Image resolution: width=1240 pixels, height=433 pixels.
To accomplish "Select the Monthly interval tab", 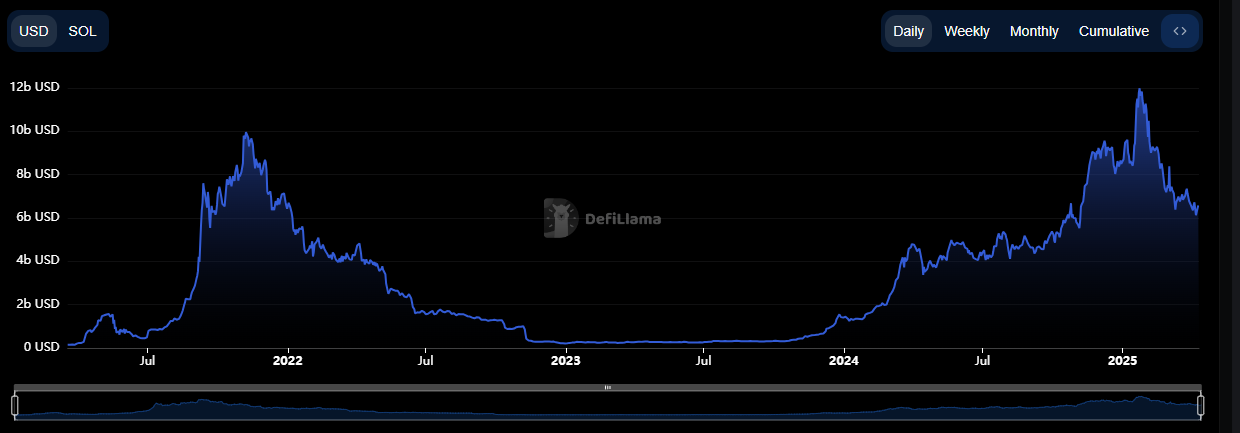I will click(x=1034, y=31).
